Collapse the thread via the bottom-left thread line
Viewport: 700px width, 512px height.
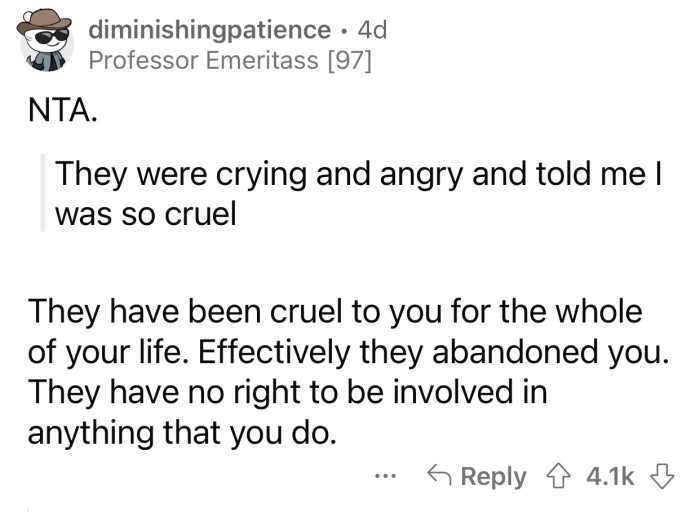click(x=28, y=509)
